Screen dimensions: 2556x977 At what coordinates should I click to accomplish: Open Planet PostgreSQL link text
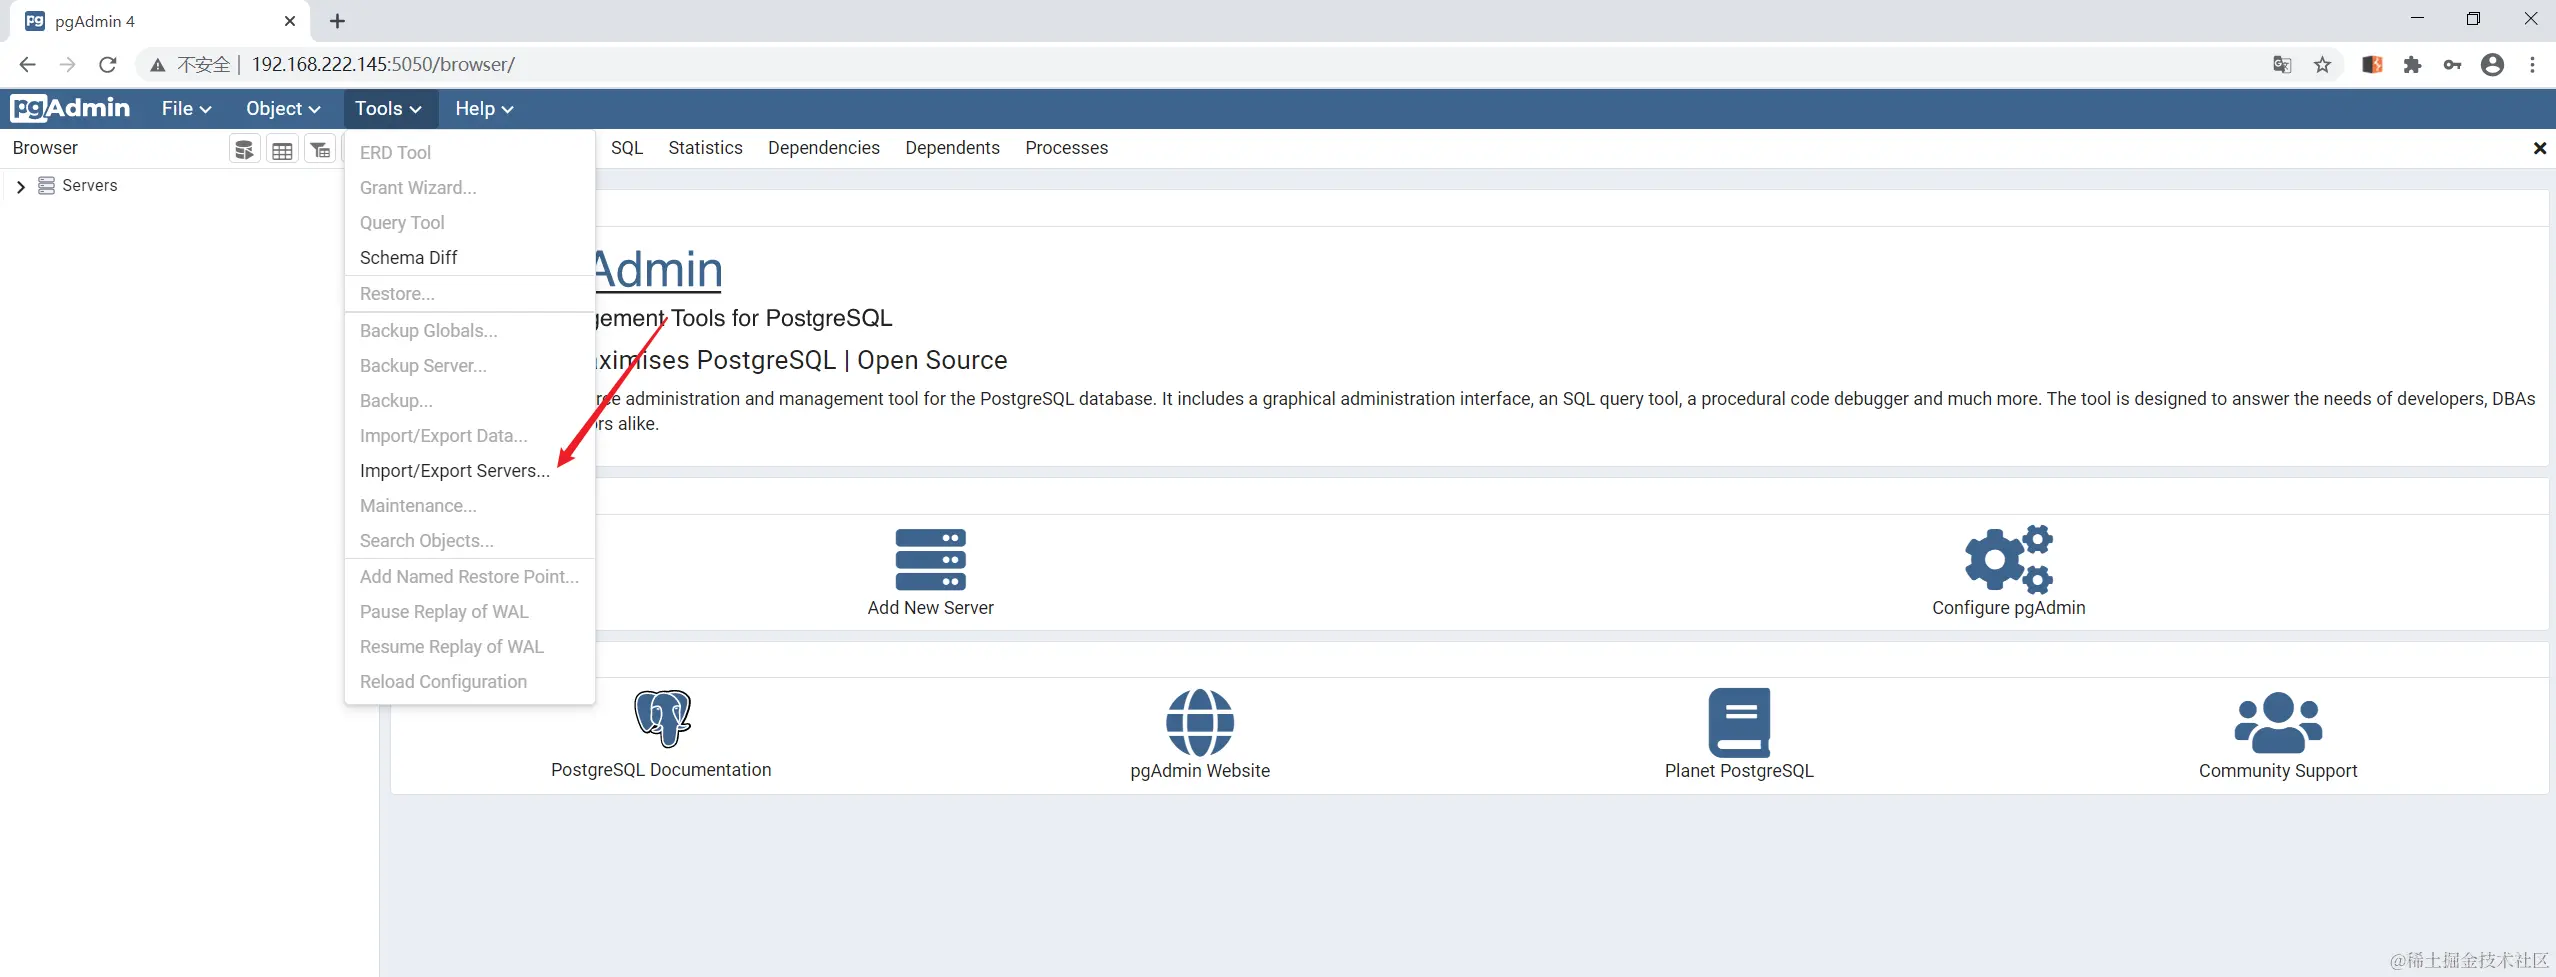pyautogui.click(x=1739, y=771)
